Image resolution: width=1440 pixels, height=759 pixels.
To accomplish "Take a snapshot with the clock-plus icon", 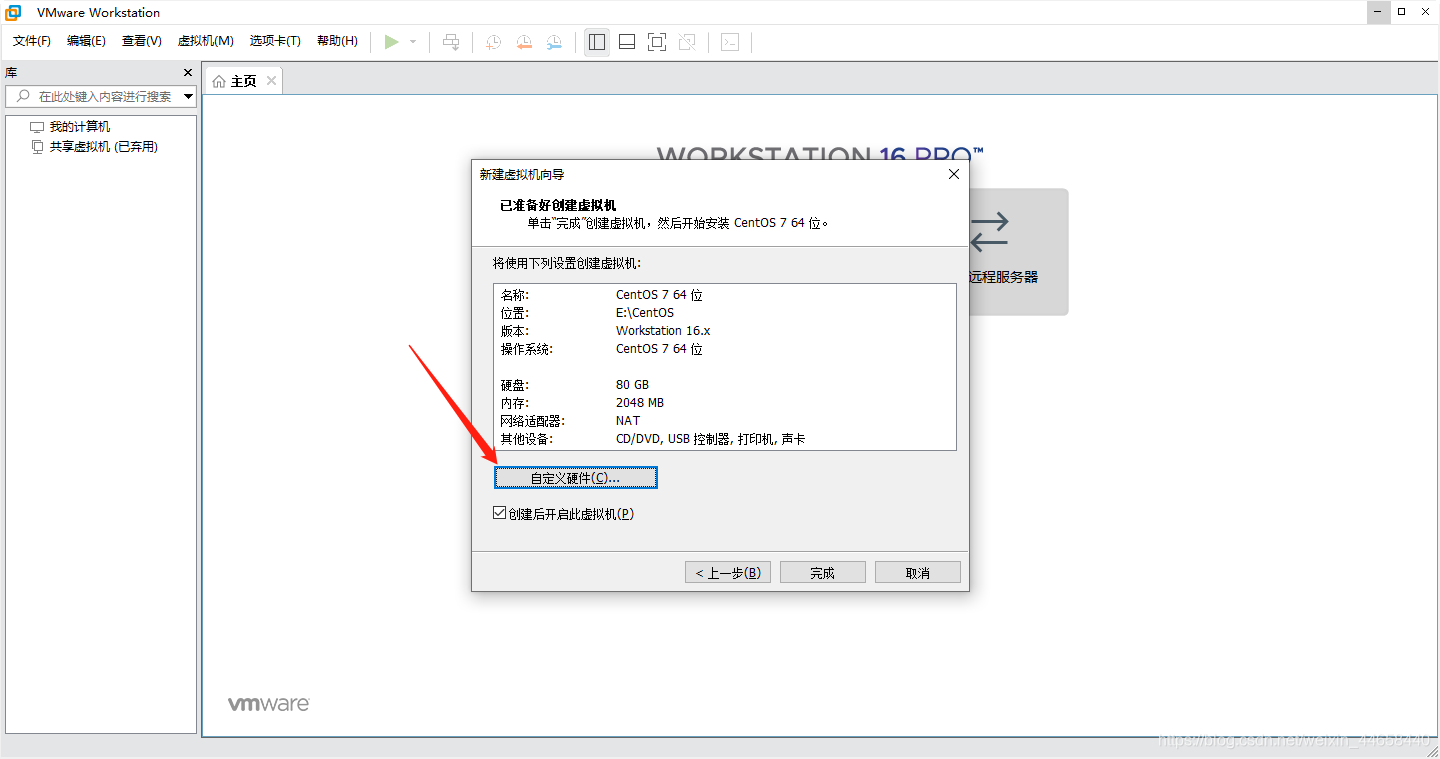I will [493, 42].
